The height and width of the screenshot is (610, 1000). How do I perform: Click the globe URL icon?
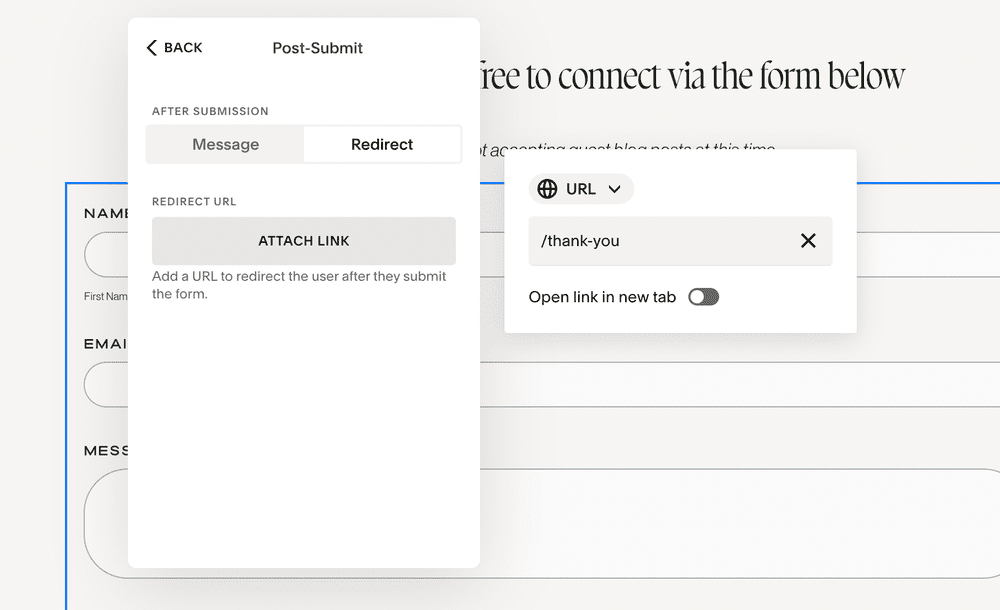point(546,189)
